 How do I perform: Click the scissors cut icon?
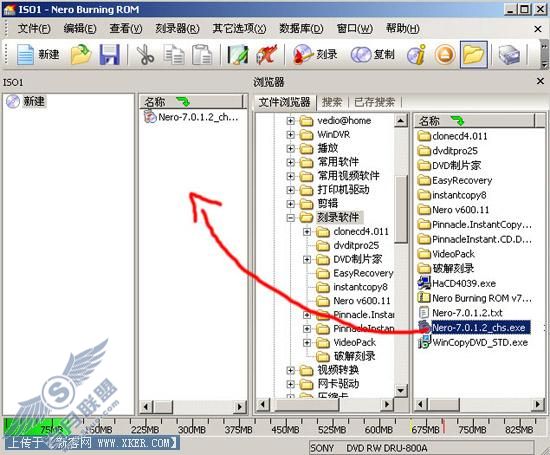click(x=145, y=55)
